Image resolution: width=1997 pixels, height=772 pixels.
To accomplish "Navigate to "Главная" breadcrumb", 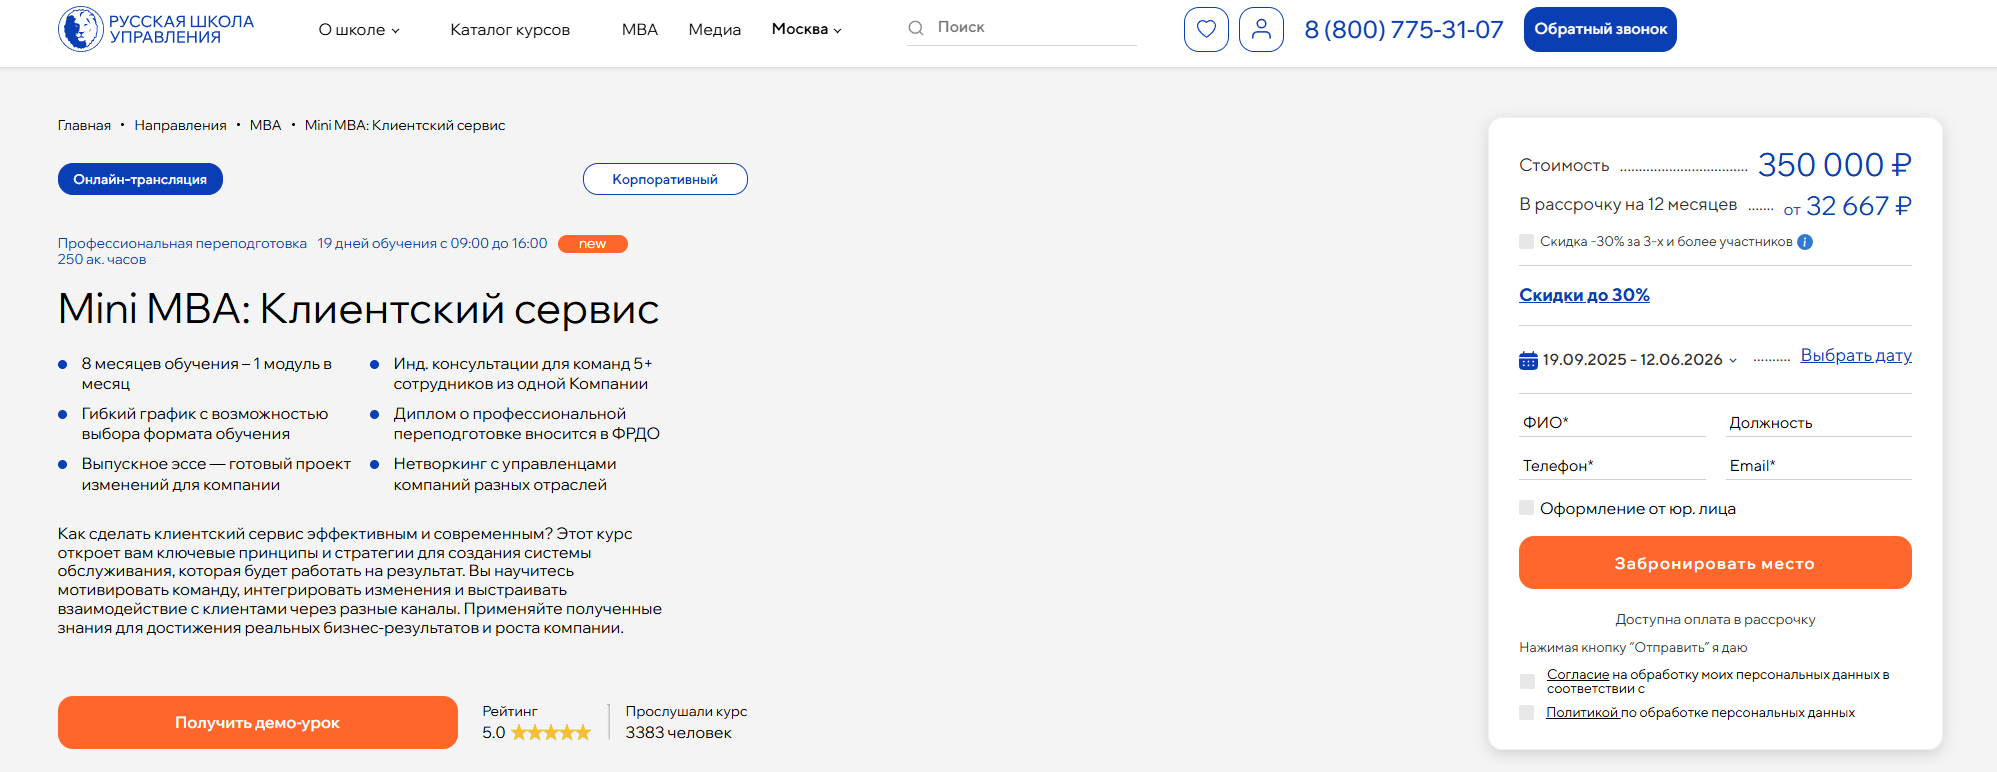I will pyautogui.click(x=84, y=126).
